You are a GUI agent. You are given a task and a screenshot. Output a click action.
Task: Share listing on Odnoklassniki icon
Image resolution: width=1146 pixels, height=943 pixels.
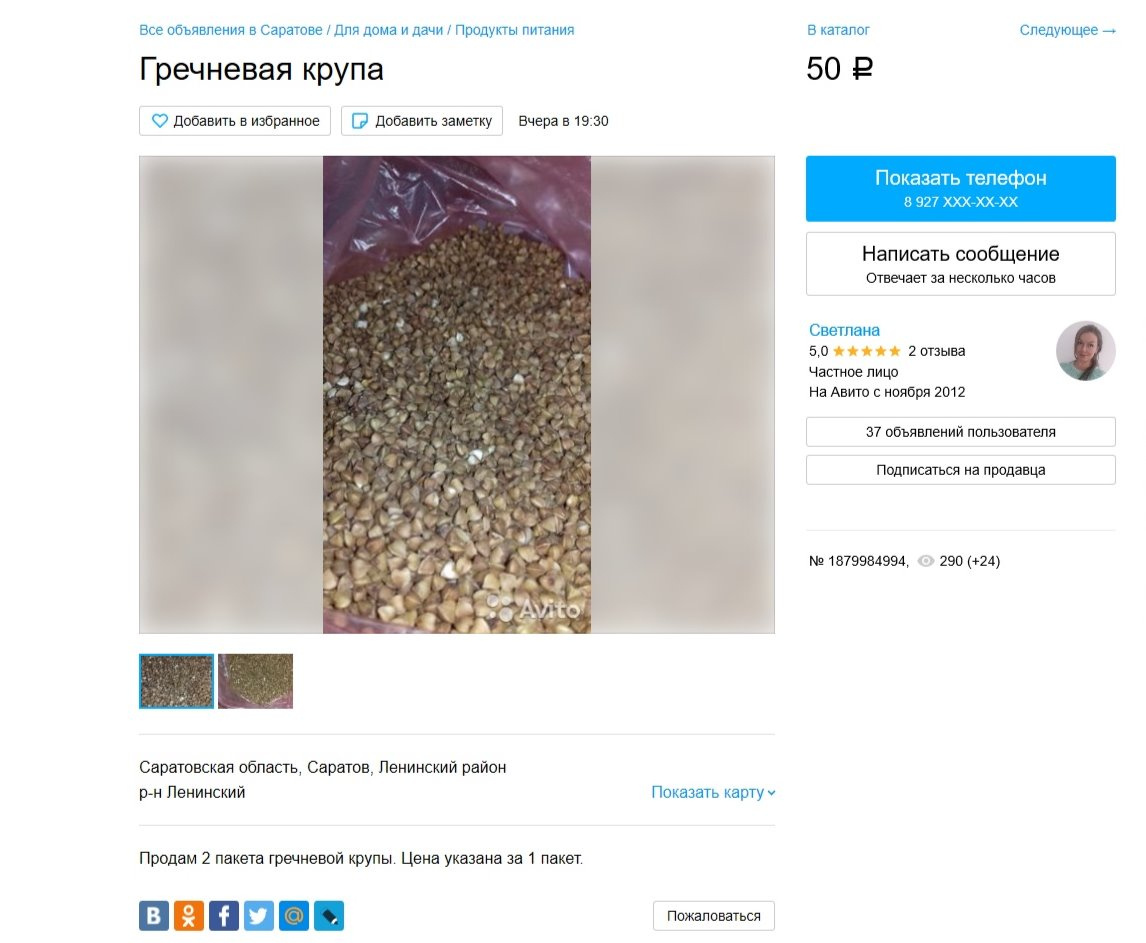pos(189,915)
